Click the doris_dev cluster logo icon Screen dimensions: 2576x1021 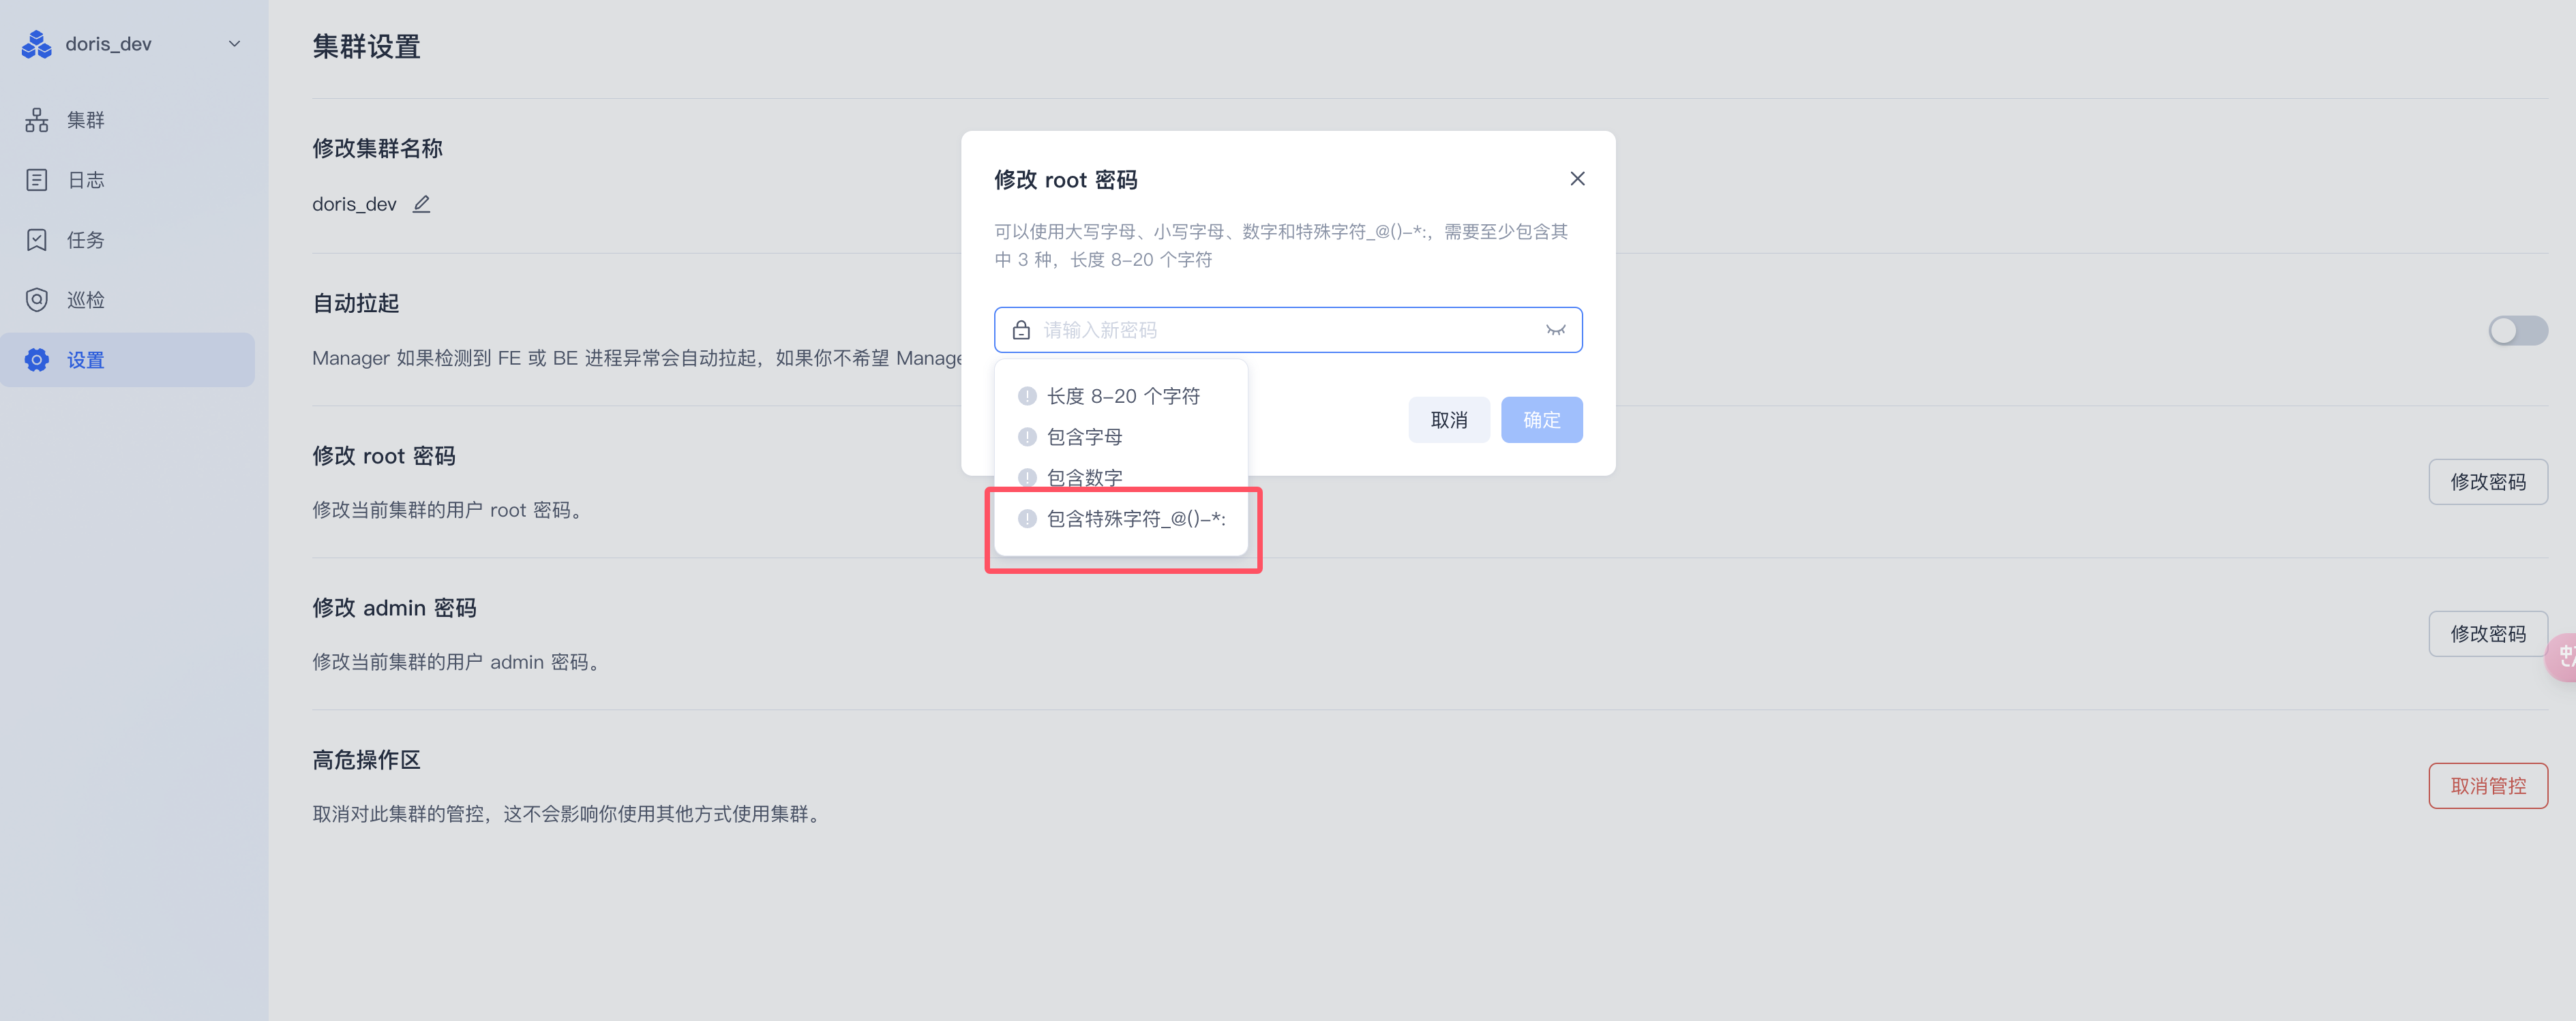coord(37,44)
